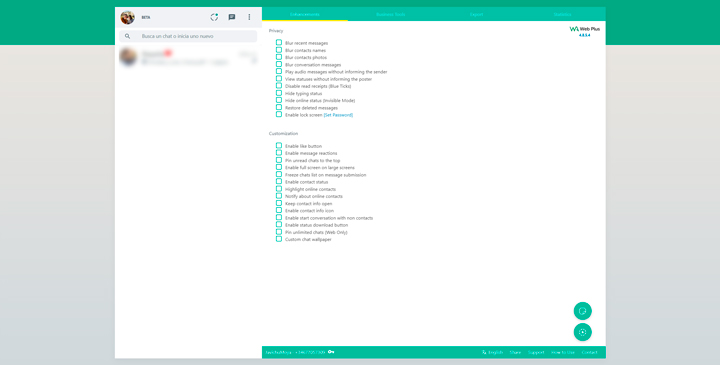The width and height of the screenshot is (720, 365).
Task: Switch to the Enhancements tab
Action: (305, 14)
